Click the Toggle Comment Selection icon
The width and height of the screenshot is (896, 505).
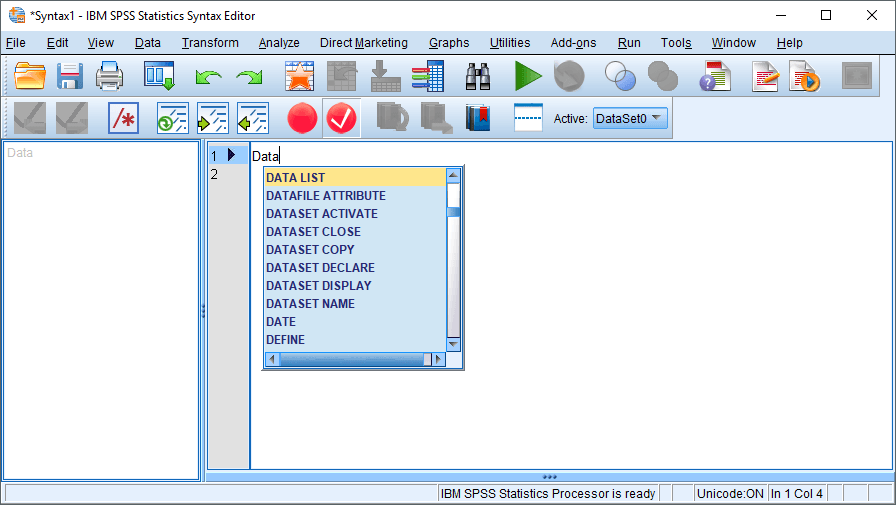click(x=123, y=118)
